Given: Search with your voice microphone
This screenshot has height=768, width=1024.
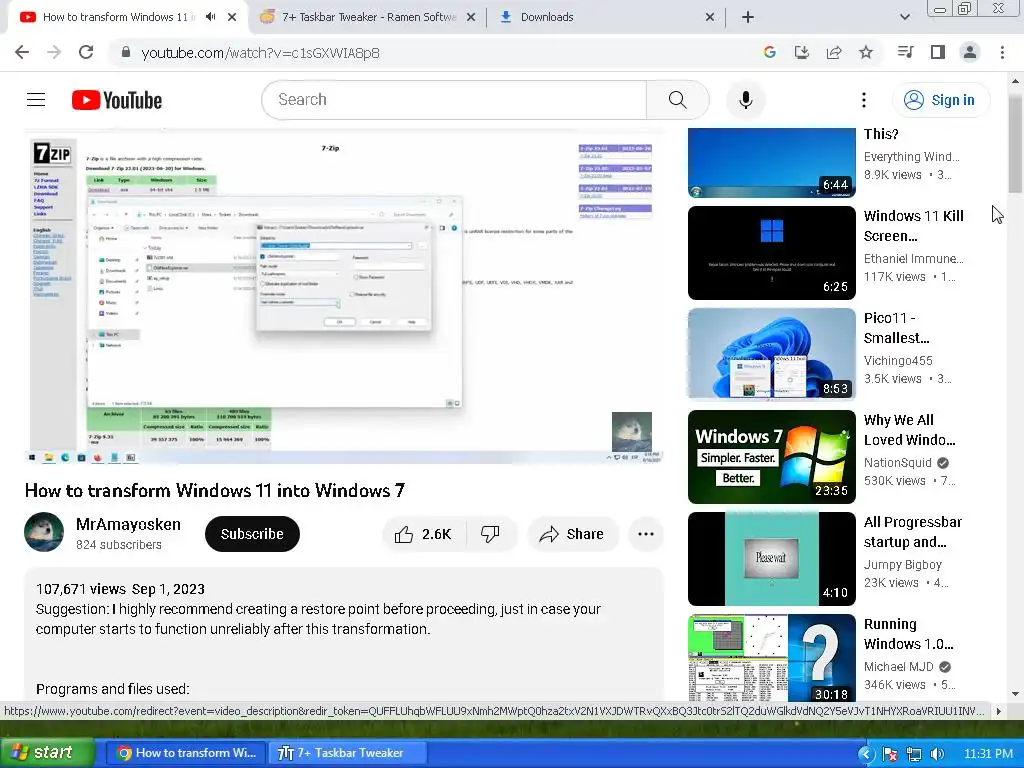Looking at the screenshot, I should click(746, 100).
